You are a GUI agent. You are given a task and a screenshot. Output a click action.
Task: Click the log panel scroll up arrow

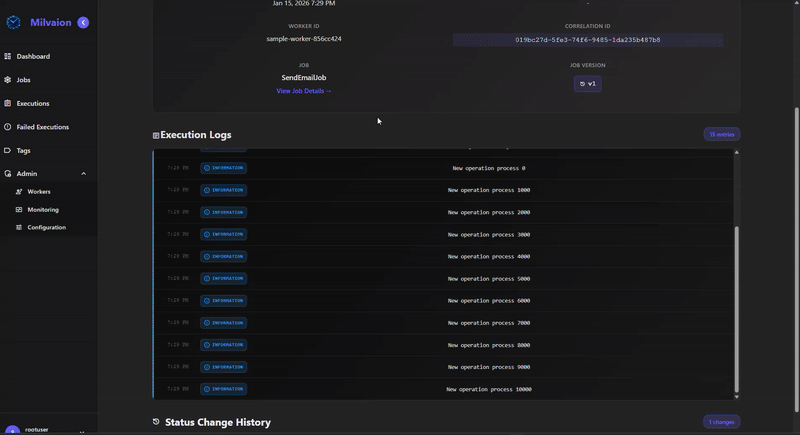tap(736, 152)
